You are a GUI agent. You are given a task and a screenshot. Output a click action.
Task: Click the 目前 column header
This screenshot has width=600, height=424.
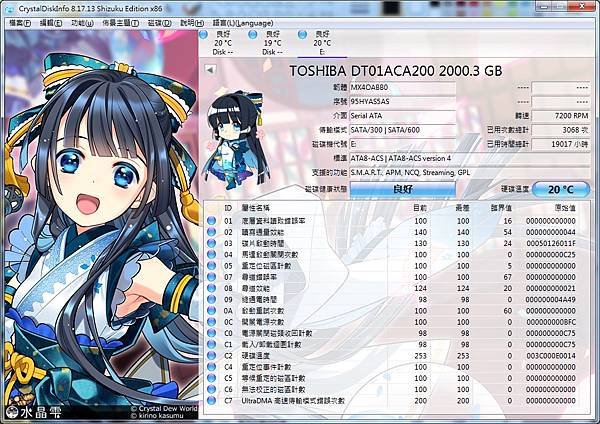pos(420,208)
